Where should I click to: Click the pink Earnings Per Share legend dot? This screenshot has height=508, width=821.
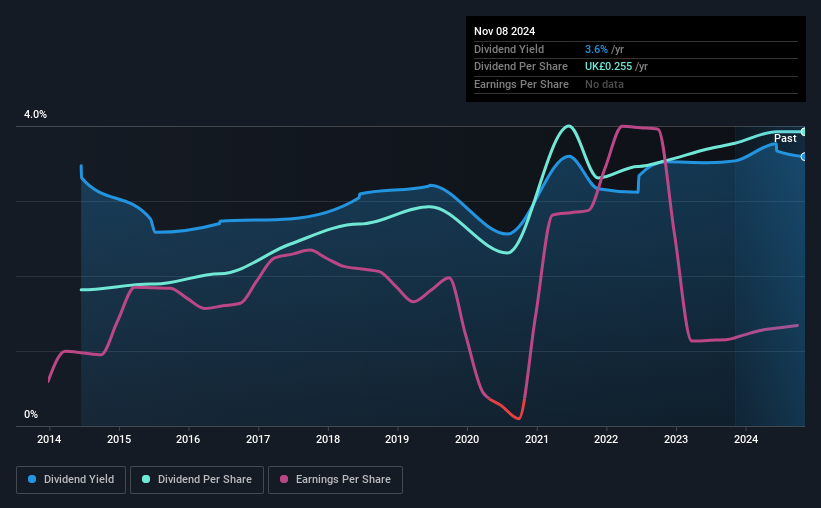pyautogui.click(x=284, y=479)
